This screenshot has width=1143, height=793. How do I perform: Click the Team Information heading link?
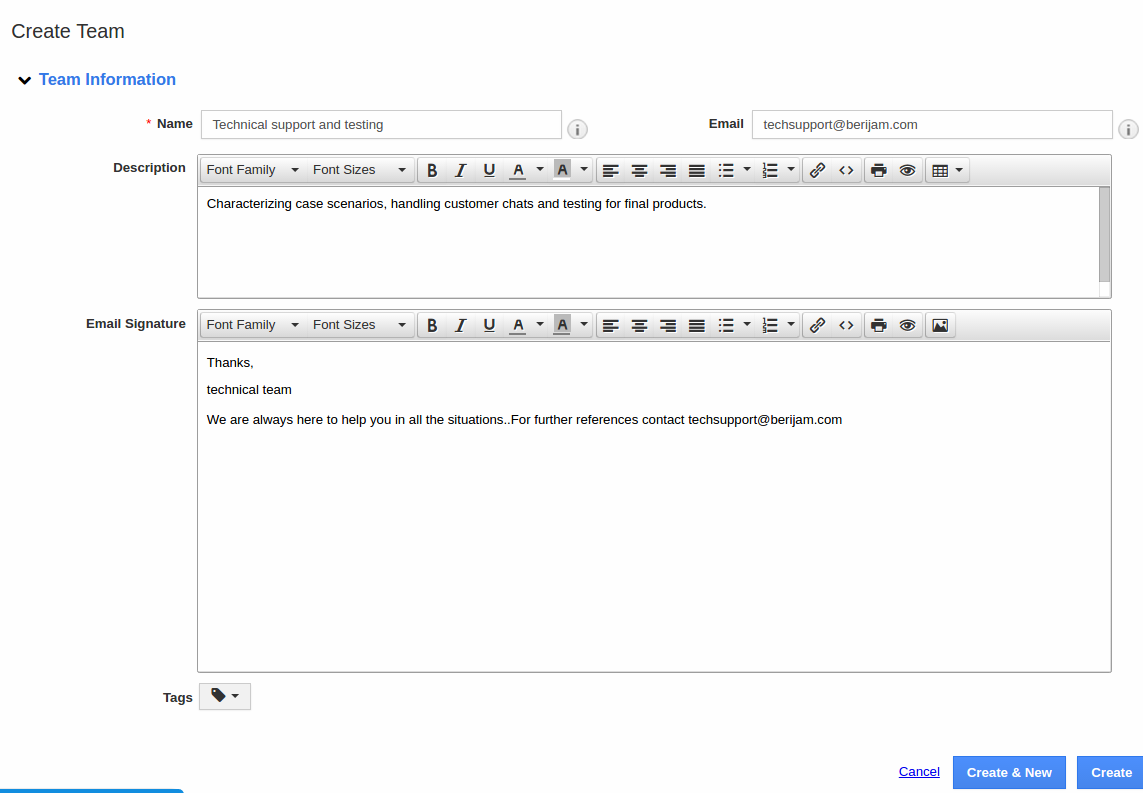[107, 79]
